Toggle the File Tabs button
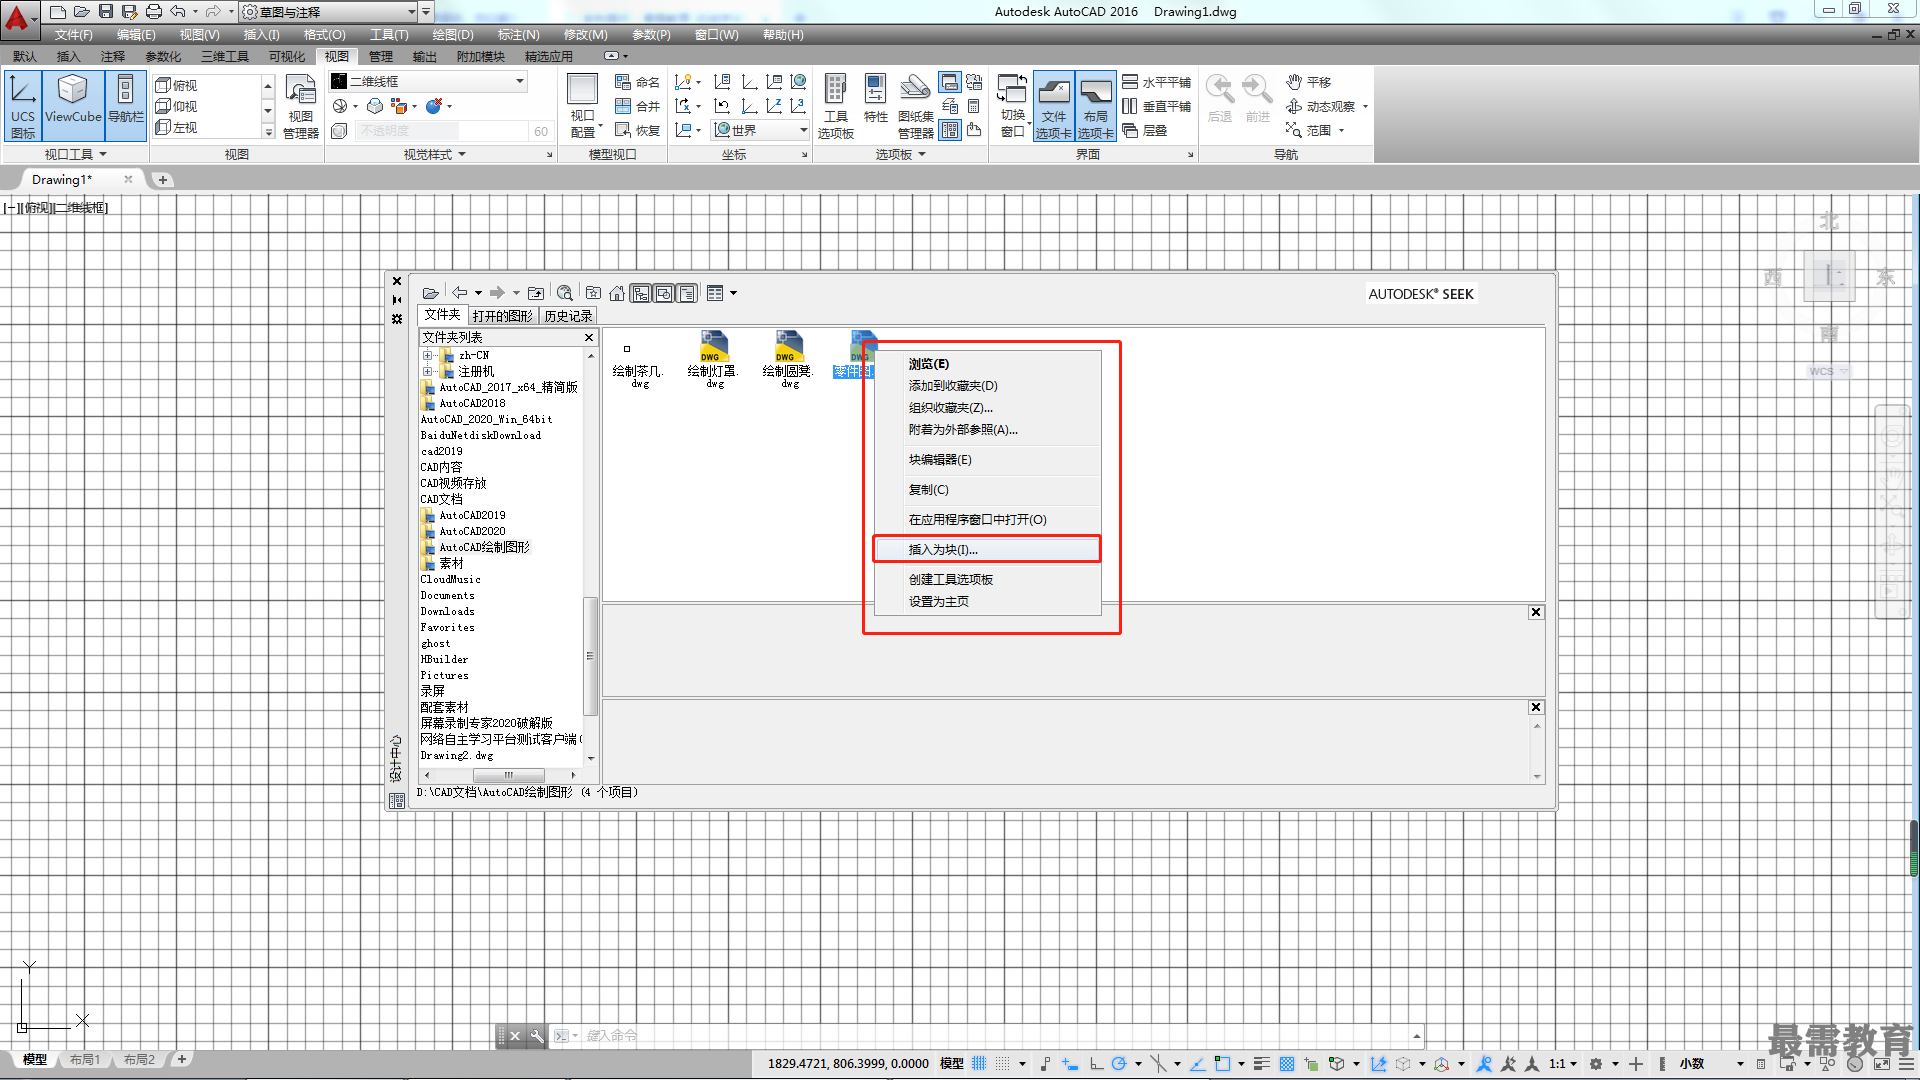This screenshot has width=1920, height=1080. (x=1054, y=106)
